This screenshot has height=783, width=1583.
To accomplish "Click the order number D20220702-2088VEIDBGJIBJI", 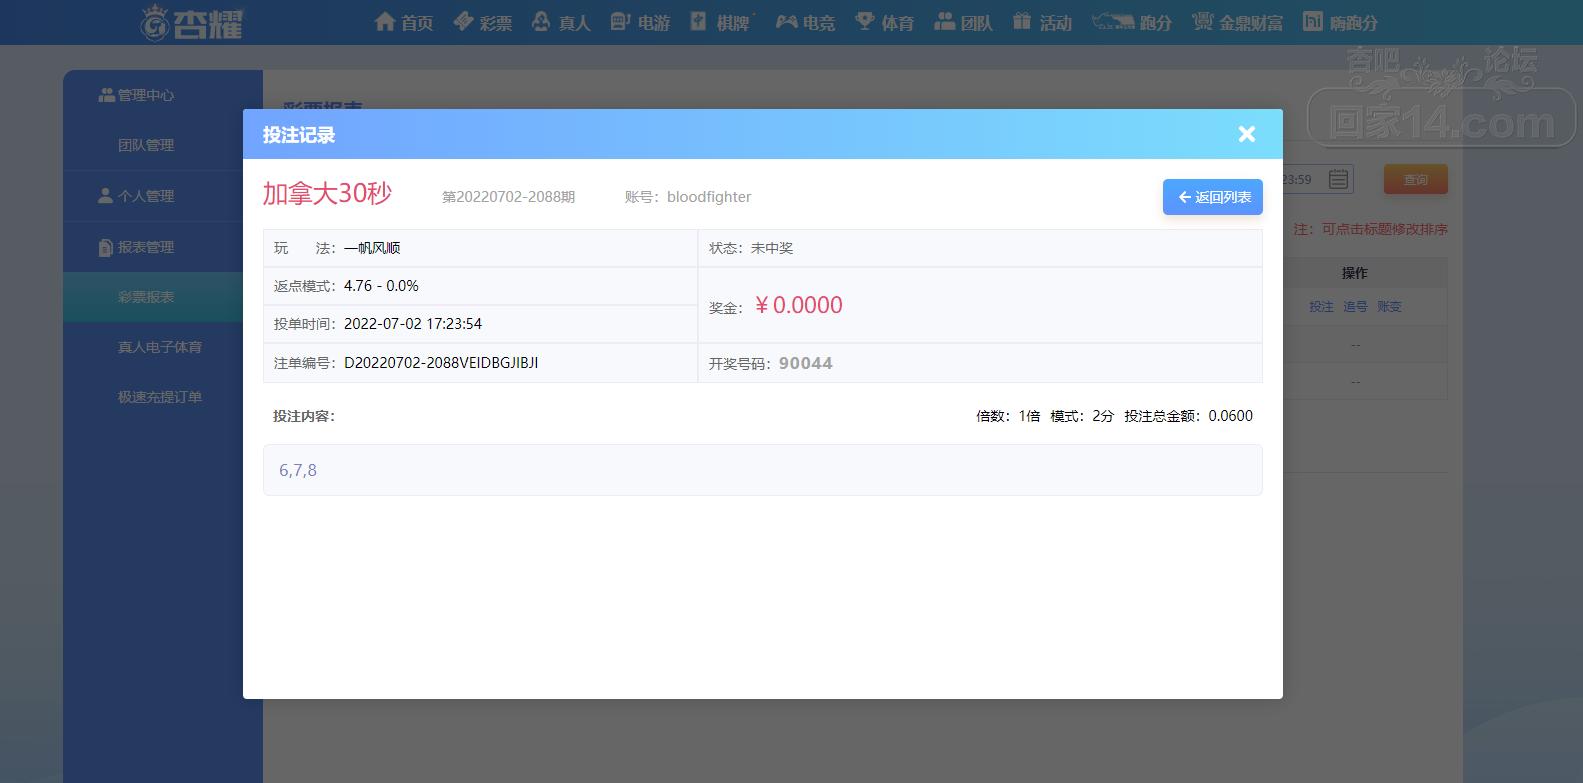I will pos(441,363).
